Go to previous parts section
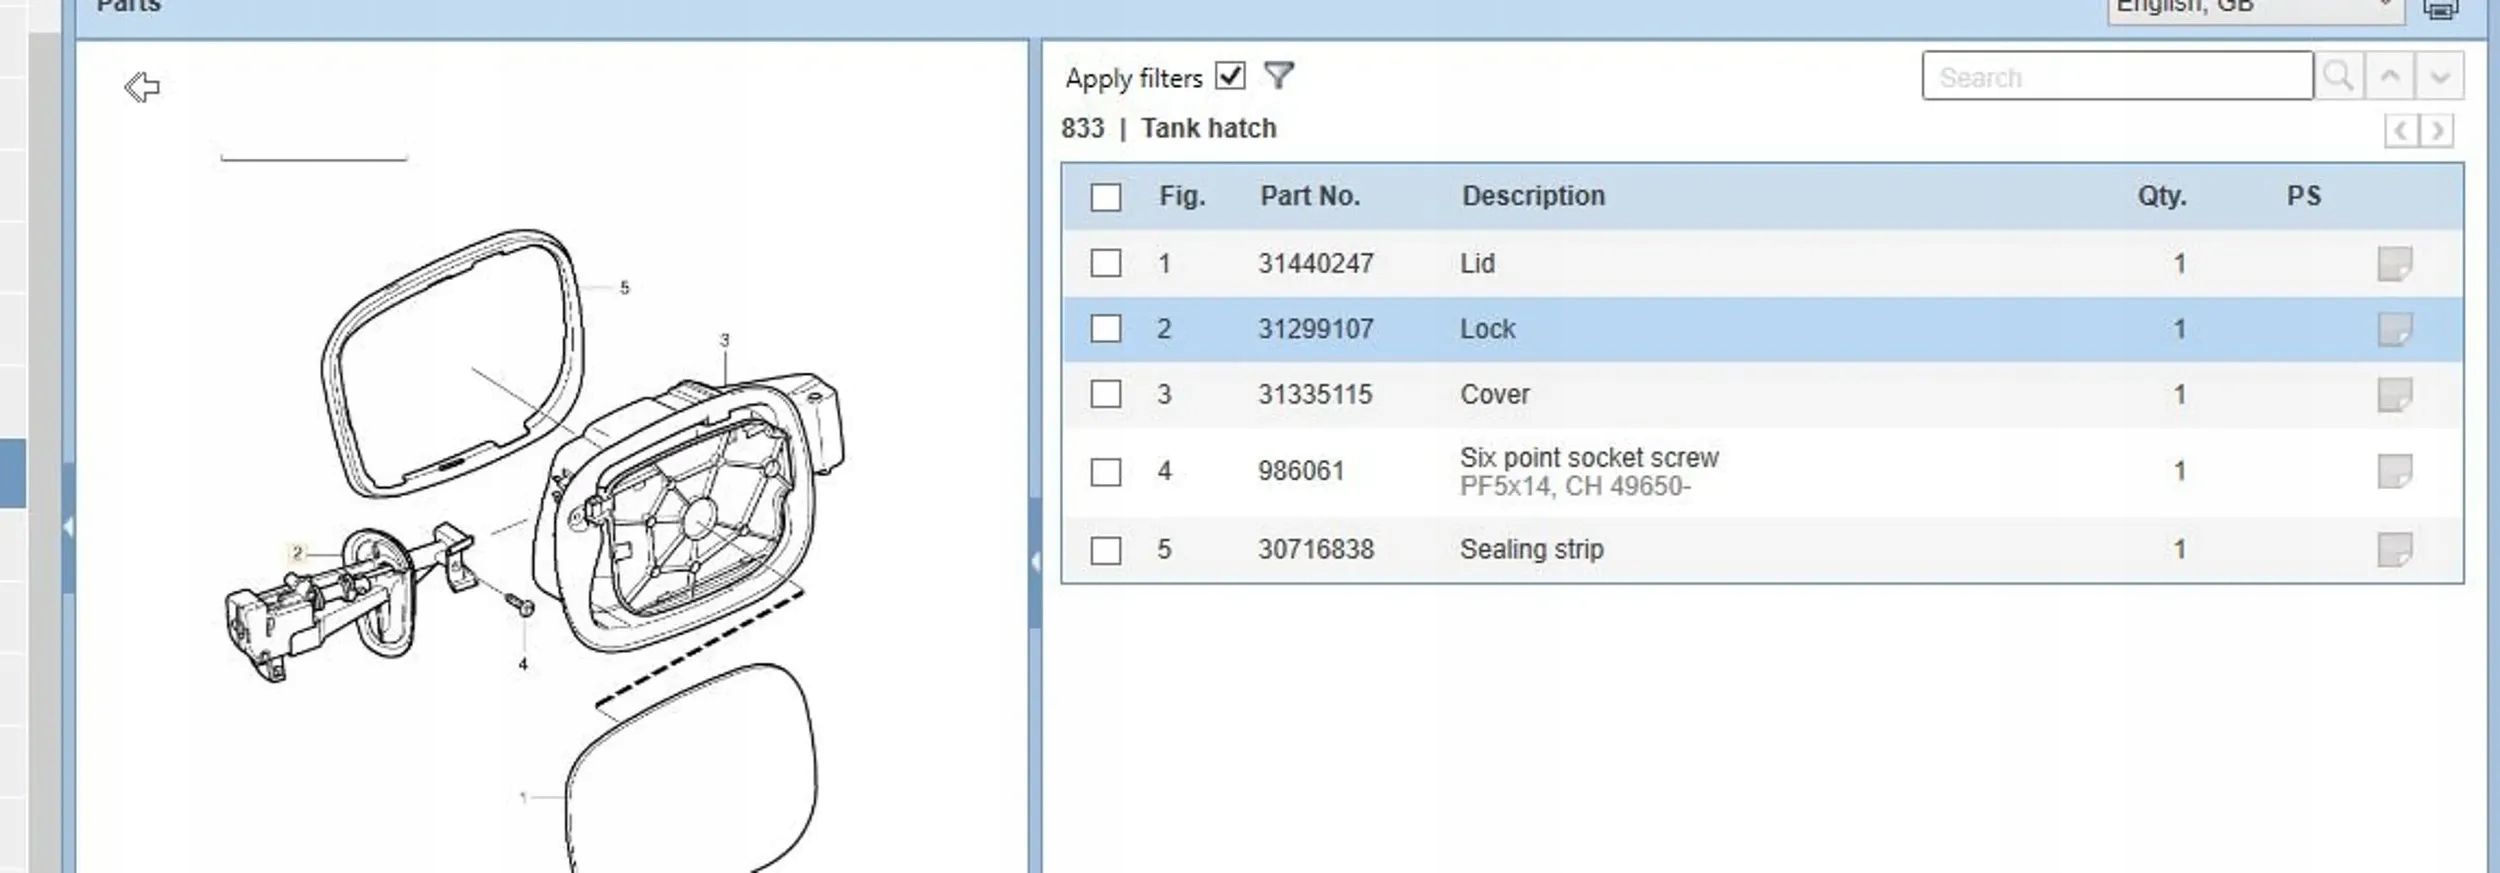The image size is (2500, 873). click(2400, 130)
